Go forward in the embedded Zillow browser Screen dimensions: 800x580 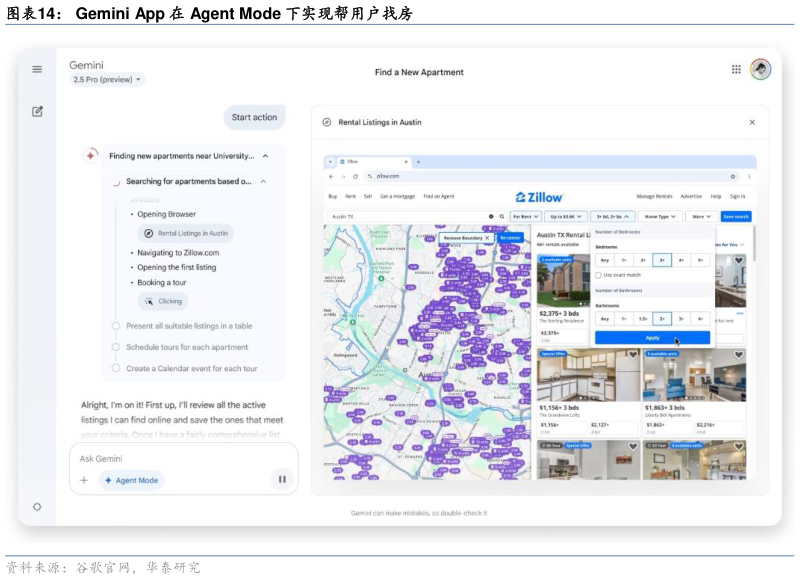(343, 176)
